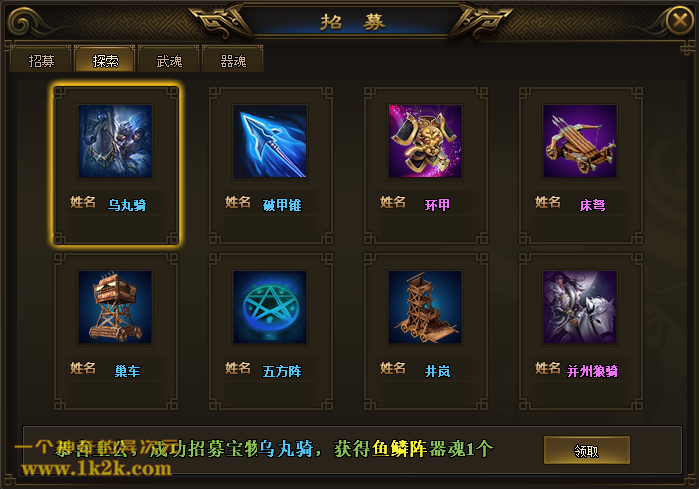Select the 床弩 crossbow cart icon
Image resolution: width=699 pixels, height=489 pixels.
[580, 141]
